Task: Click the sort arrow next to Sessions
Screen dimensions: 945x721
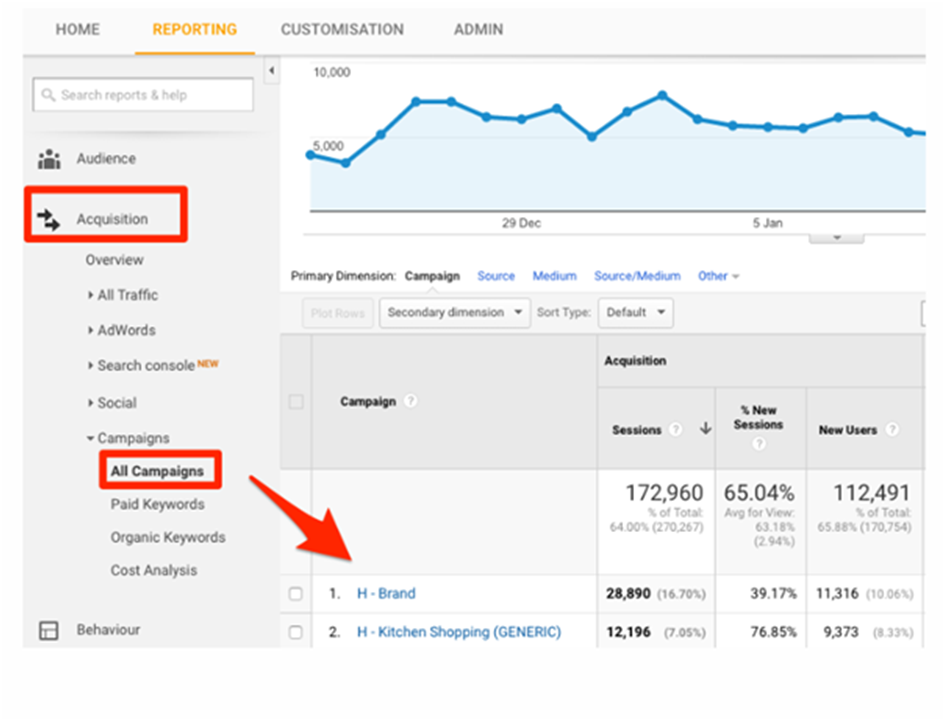Action: [x=704, y=430]
